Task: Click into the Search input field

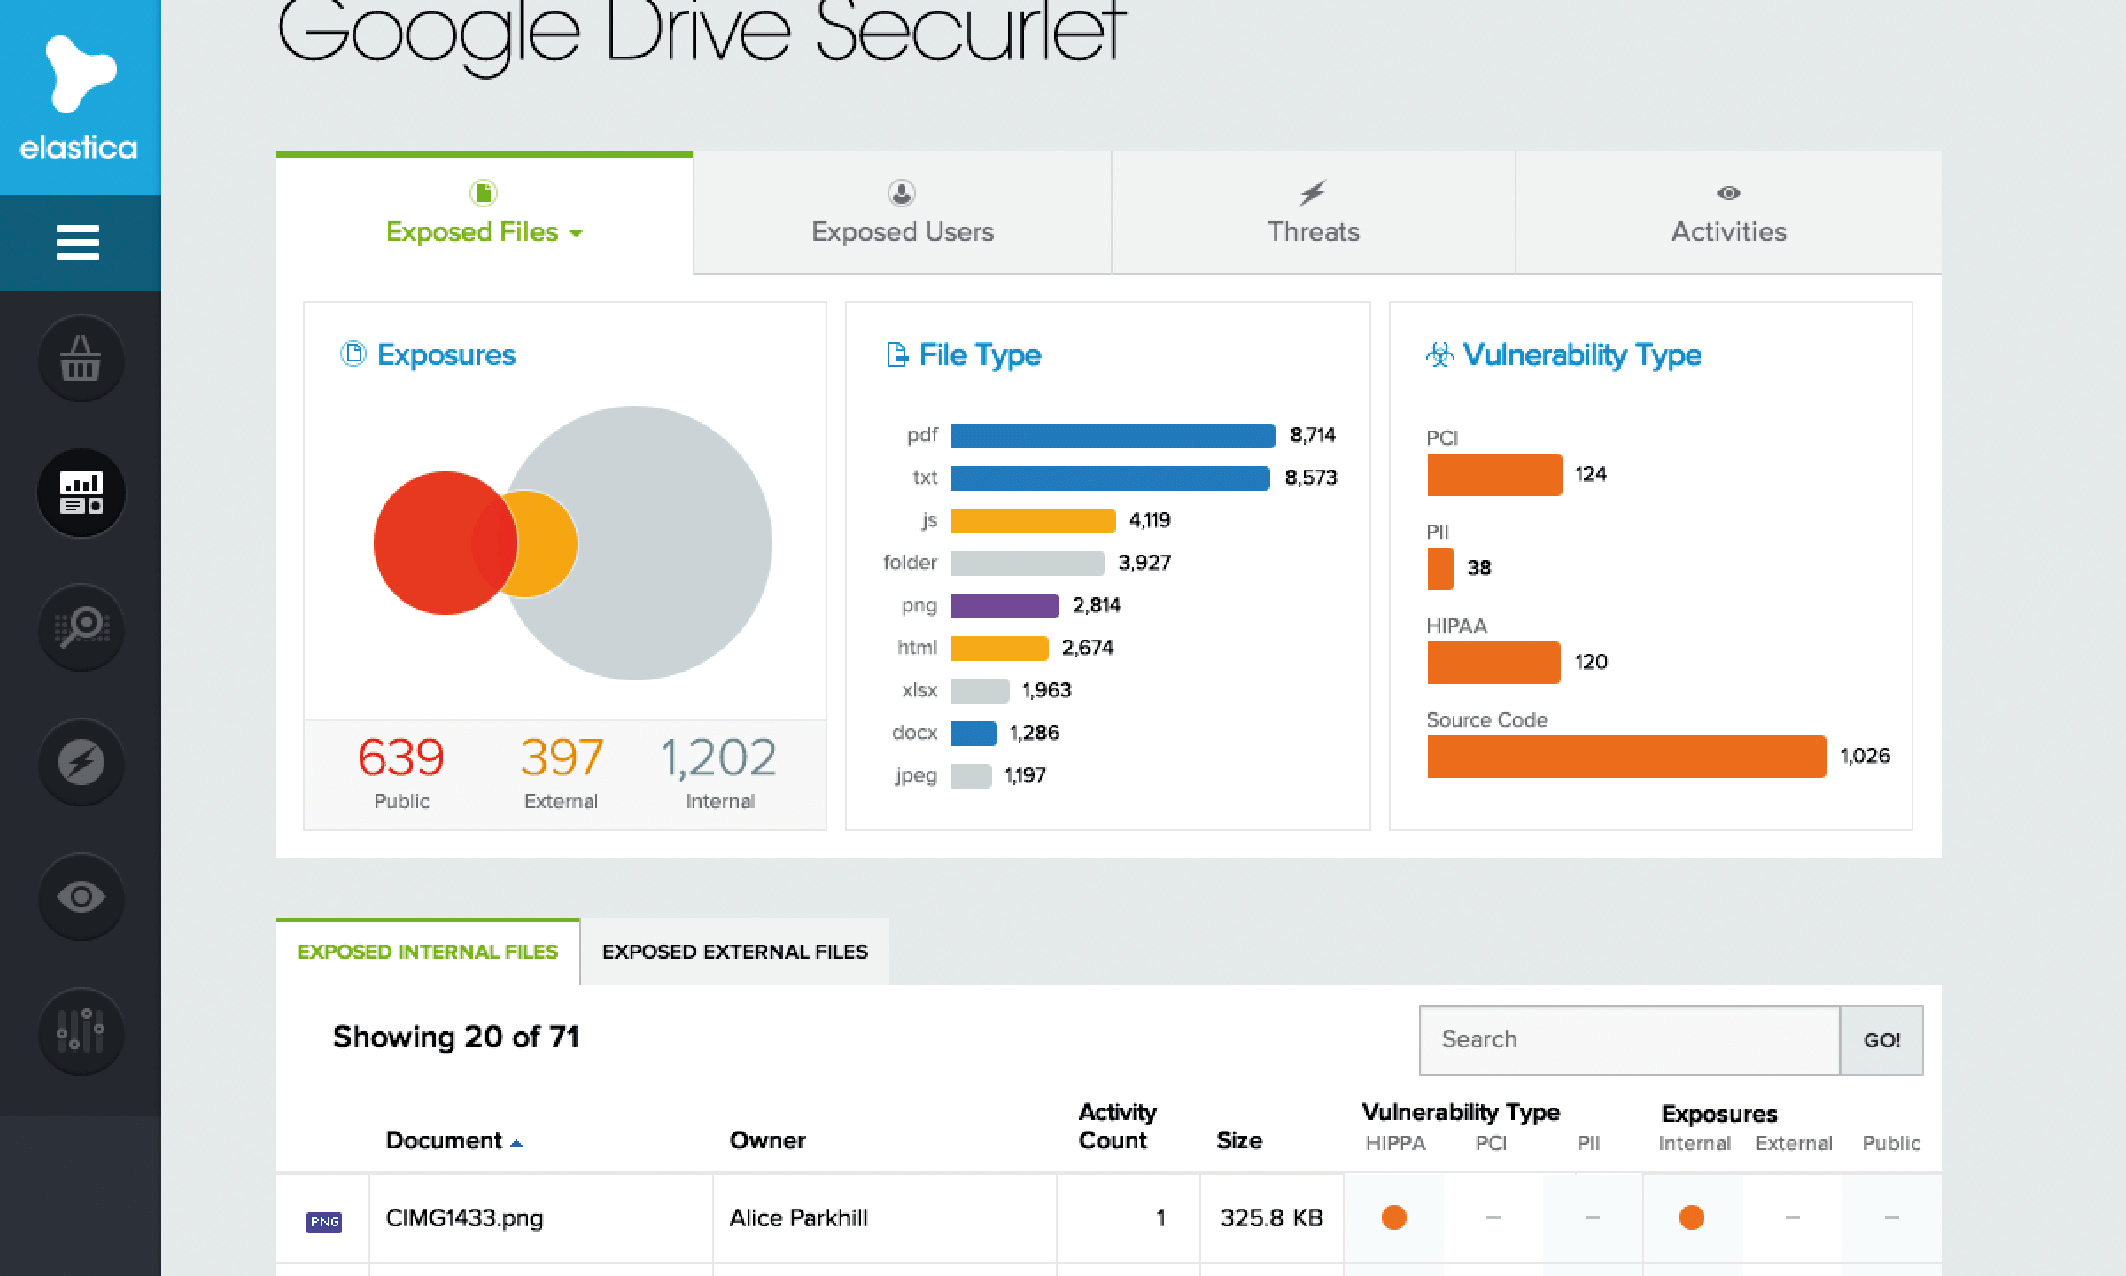Action: point(1630,1040)
